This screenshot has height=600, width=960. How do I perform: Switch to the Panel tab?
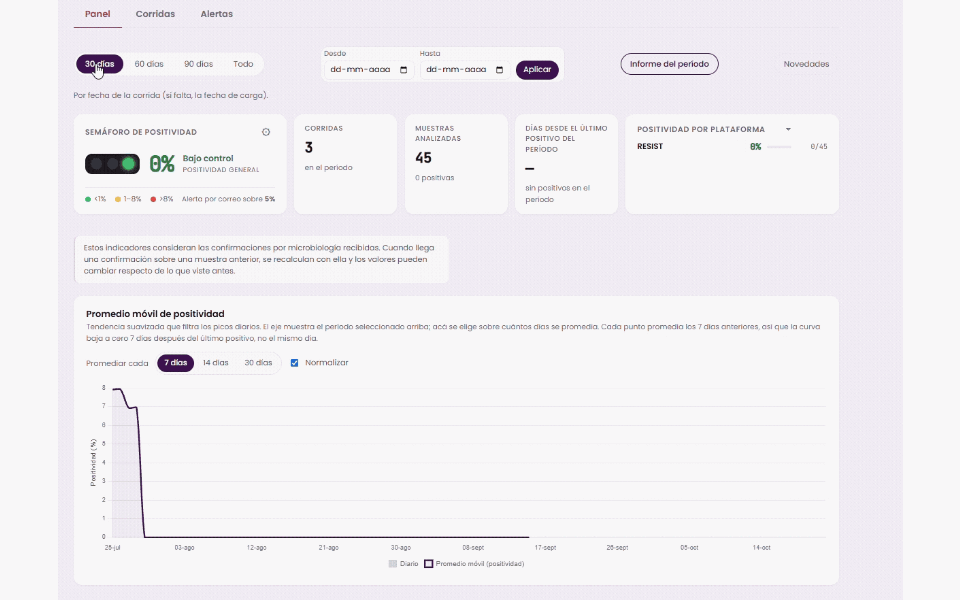click(x=97, y=14)
